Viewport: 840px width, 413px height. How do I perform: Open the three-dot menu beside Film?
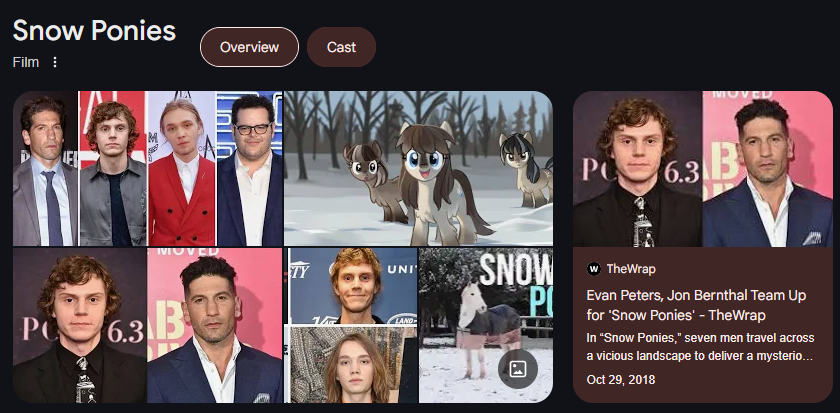point(55,62)
